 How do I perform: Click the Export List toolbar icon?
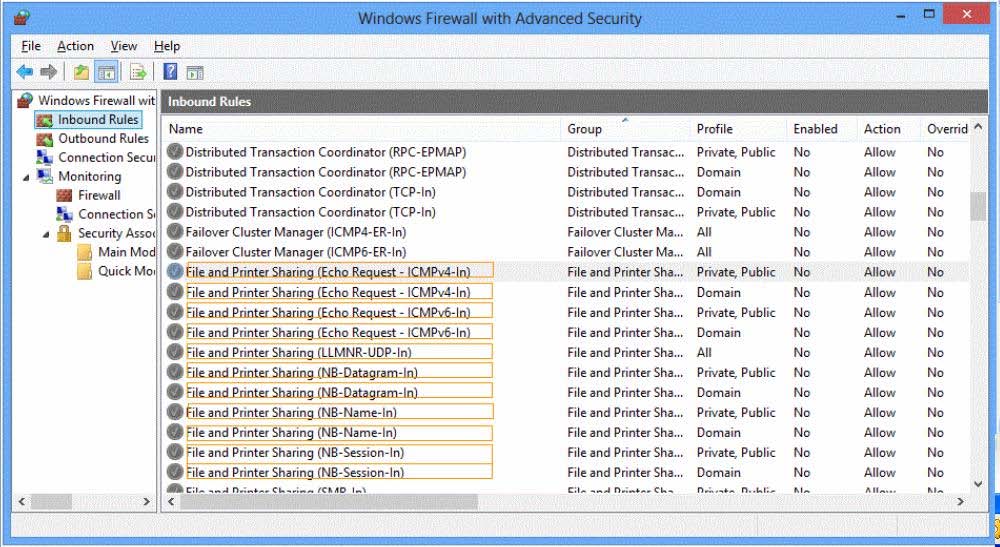[138, 72]
